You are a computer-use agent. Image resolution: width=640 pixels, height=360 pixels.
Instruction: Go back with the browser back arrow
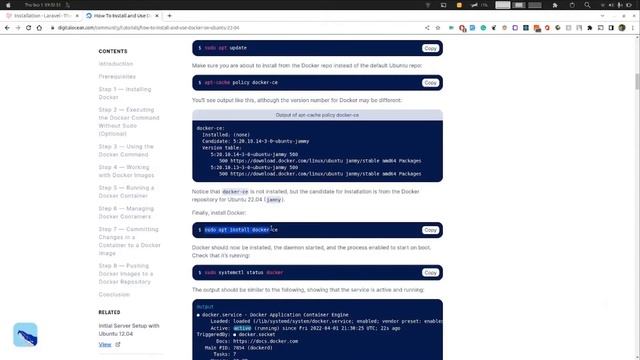(x=7, y=28)
